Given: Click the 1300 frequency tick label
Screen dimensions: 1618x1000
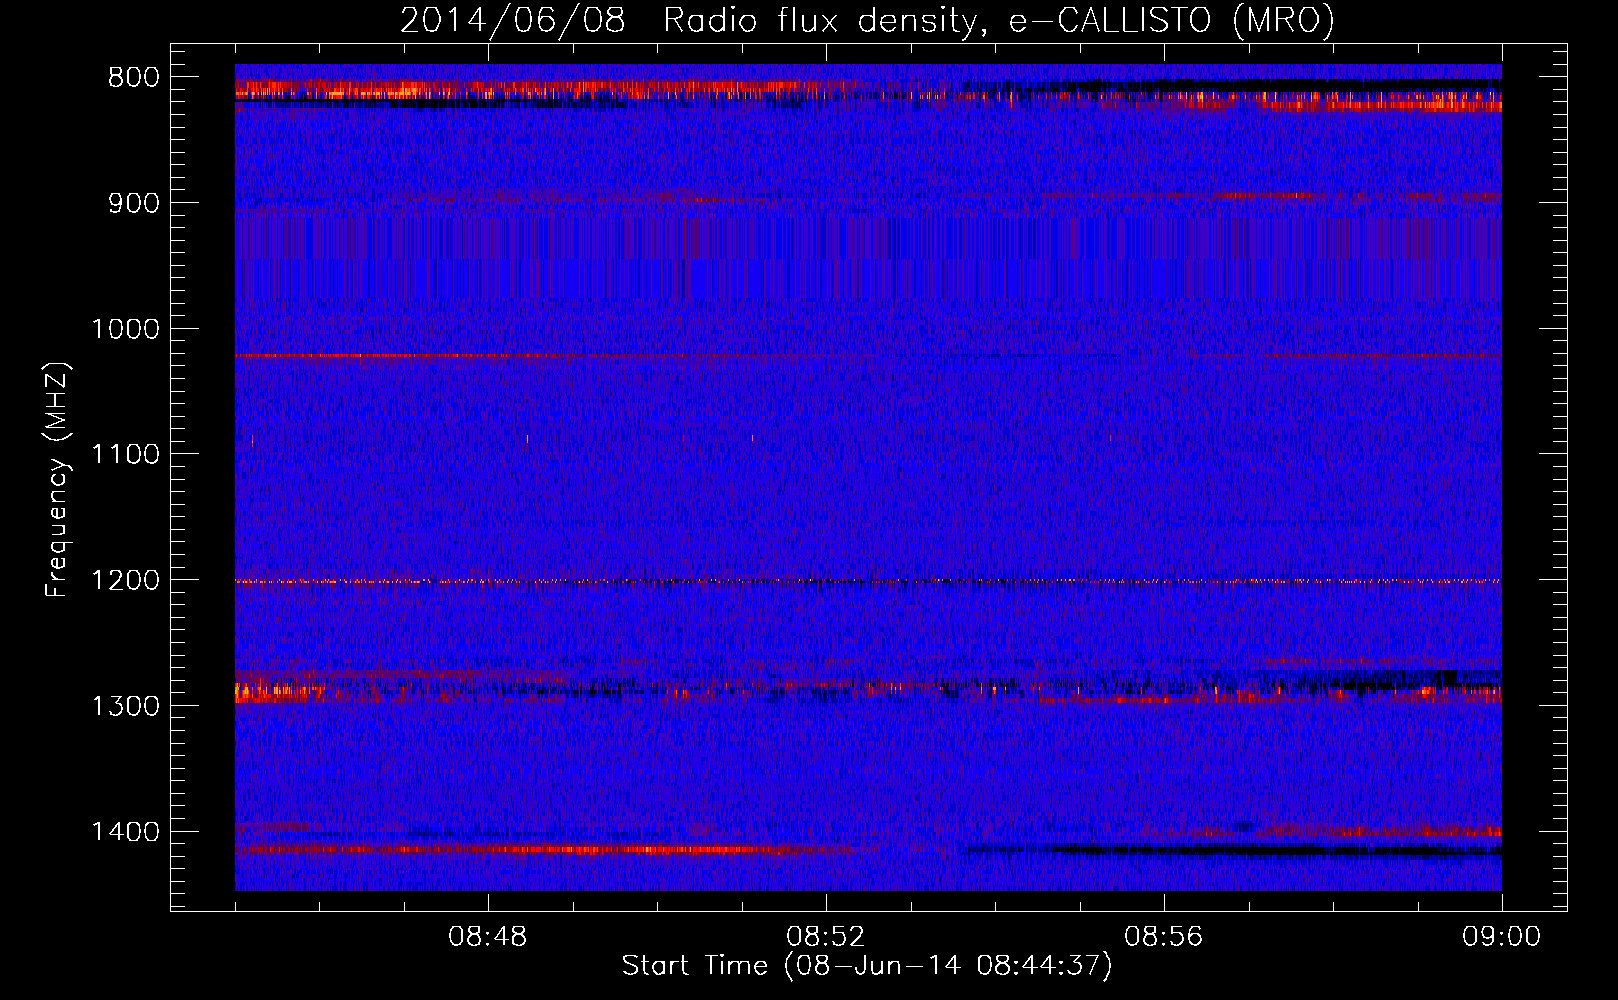Looking at the screenshot, I should (x=125, y=706).
